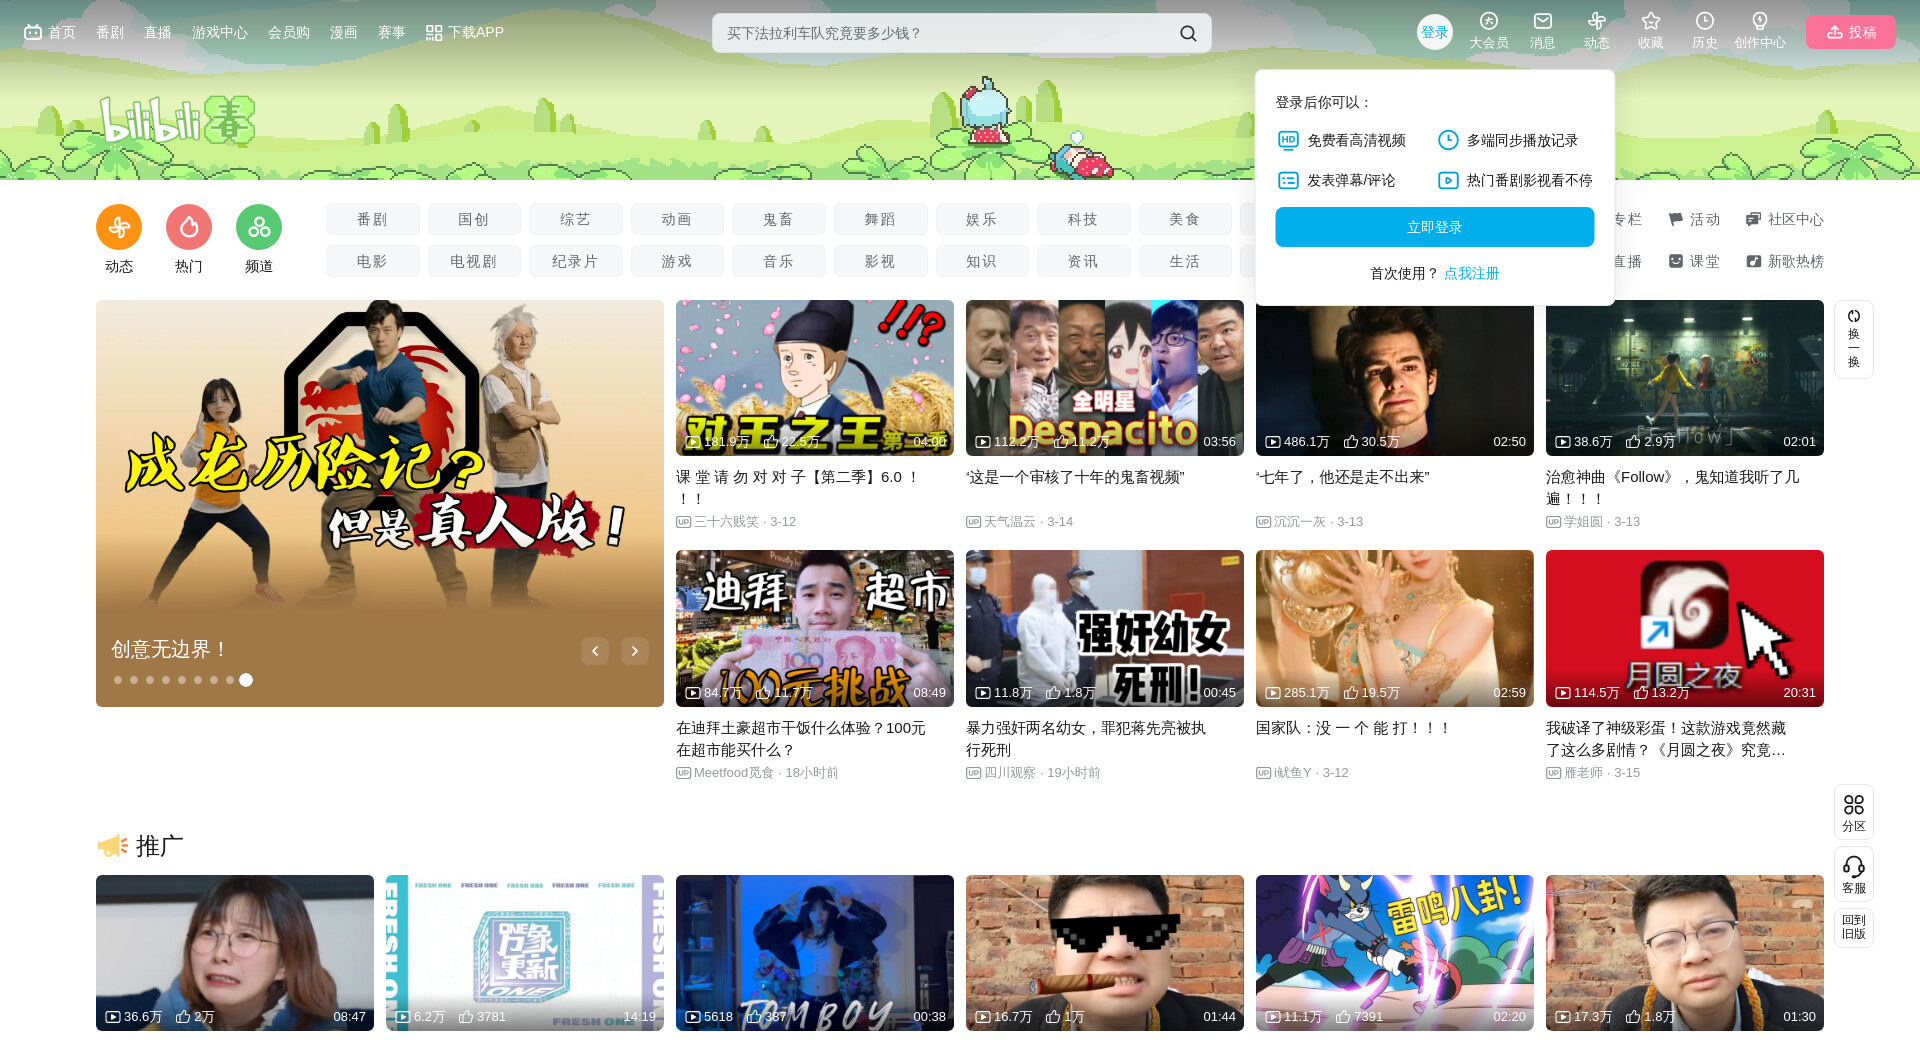Click the 点我注册 register link
This screenshot has width=1920, height=1040.
(1471, 273)
